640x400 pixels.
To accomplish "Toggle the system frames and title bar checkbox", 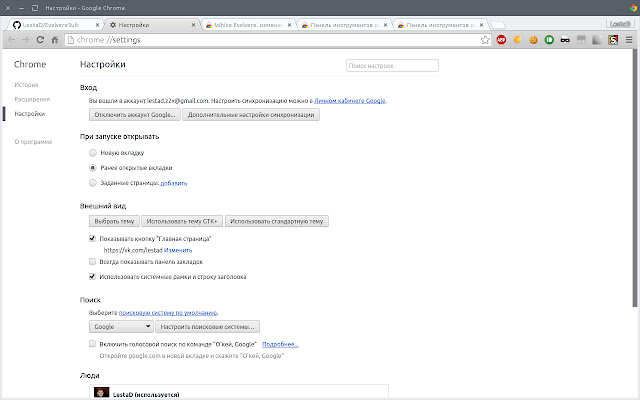I will [92, 276].
